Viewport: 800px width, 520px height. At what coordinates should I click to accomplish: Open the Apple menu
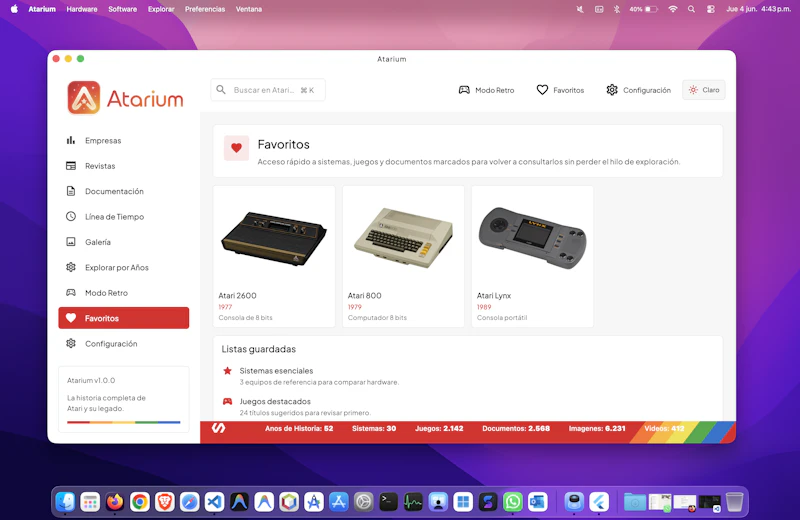click(x=14, y=9)
